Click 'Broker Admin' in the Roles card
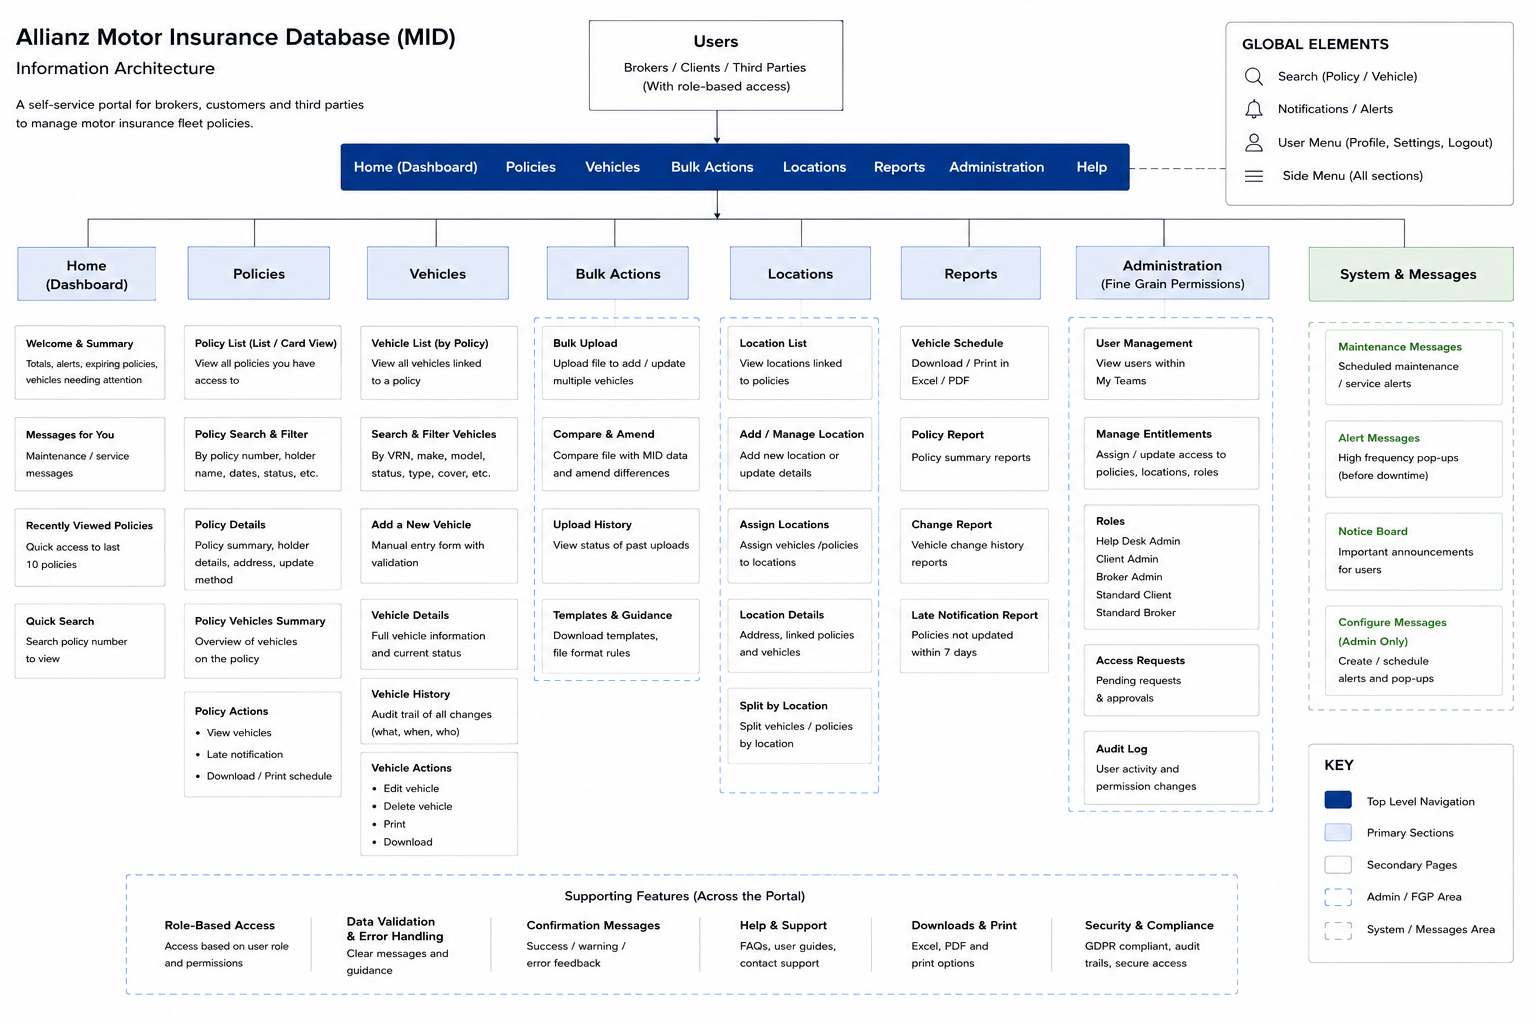 click(x=1129, y=577)
